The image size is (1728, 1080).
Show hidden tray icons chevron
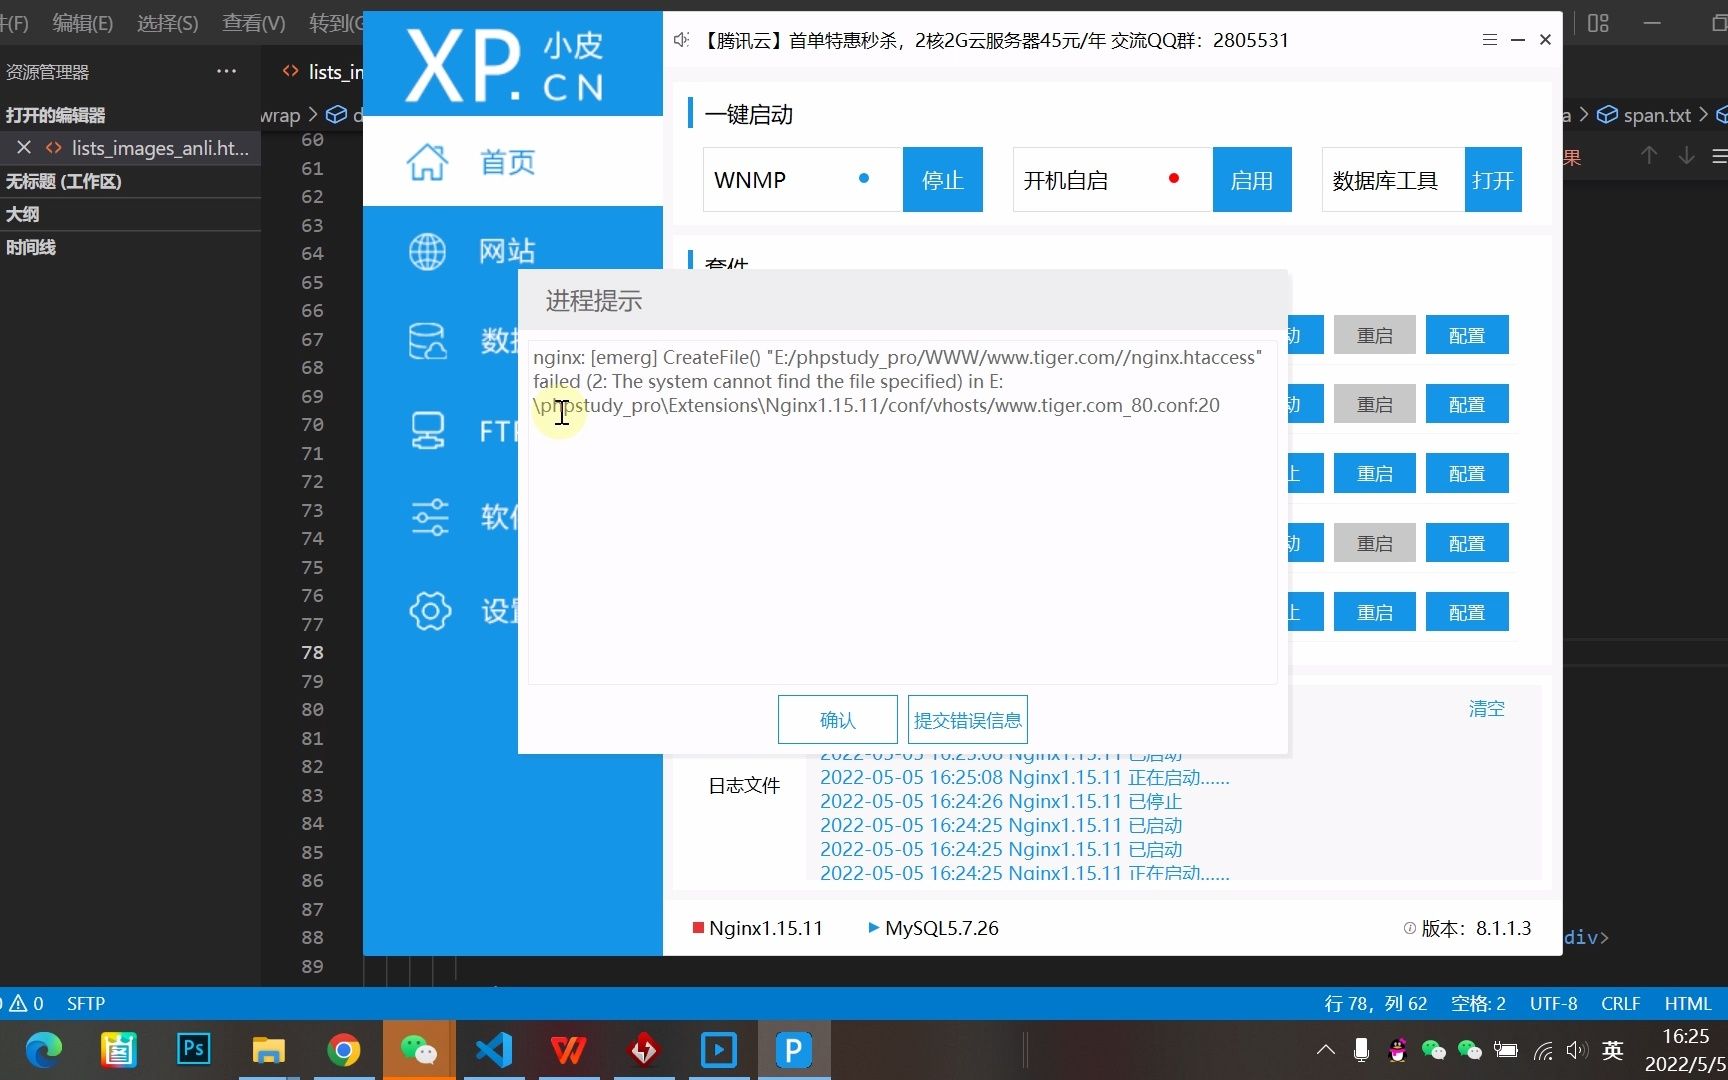click(x=1326, y=1050)
